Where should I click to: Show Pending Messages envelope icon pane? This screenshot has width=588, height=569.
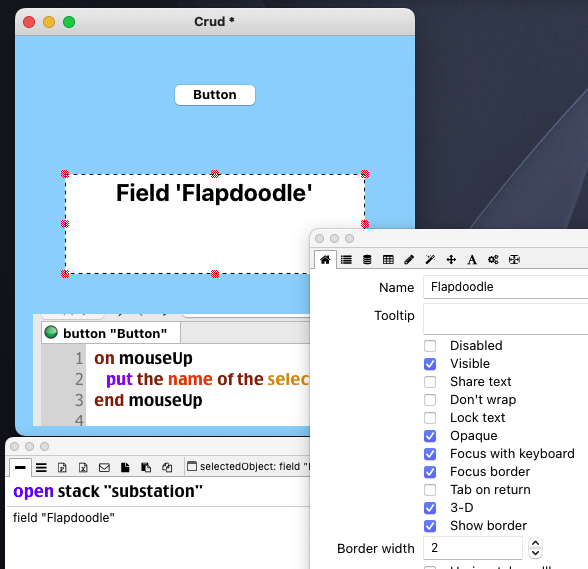click(104, 467)
